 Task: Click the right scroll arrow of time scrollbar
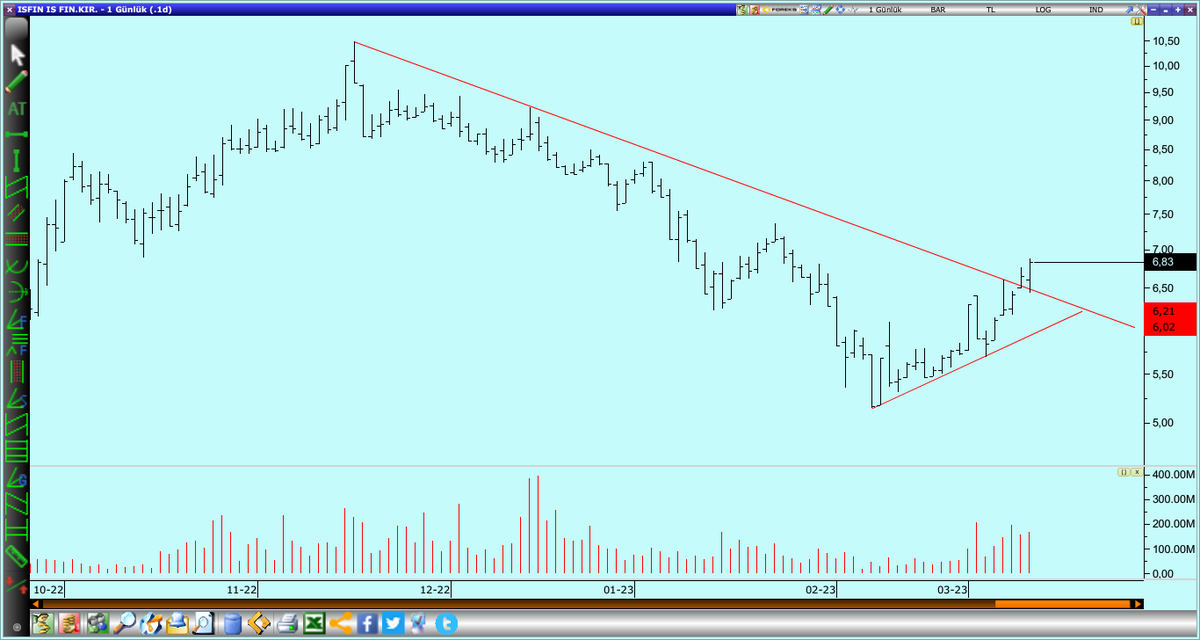(x=1137, y=604)
